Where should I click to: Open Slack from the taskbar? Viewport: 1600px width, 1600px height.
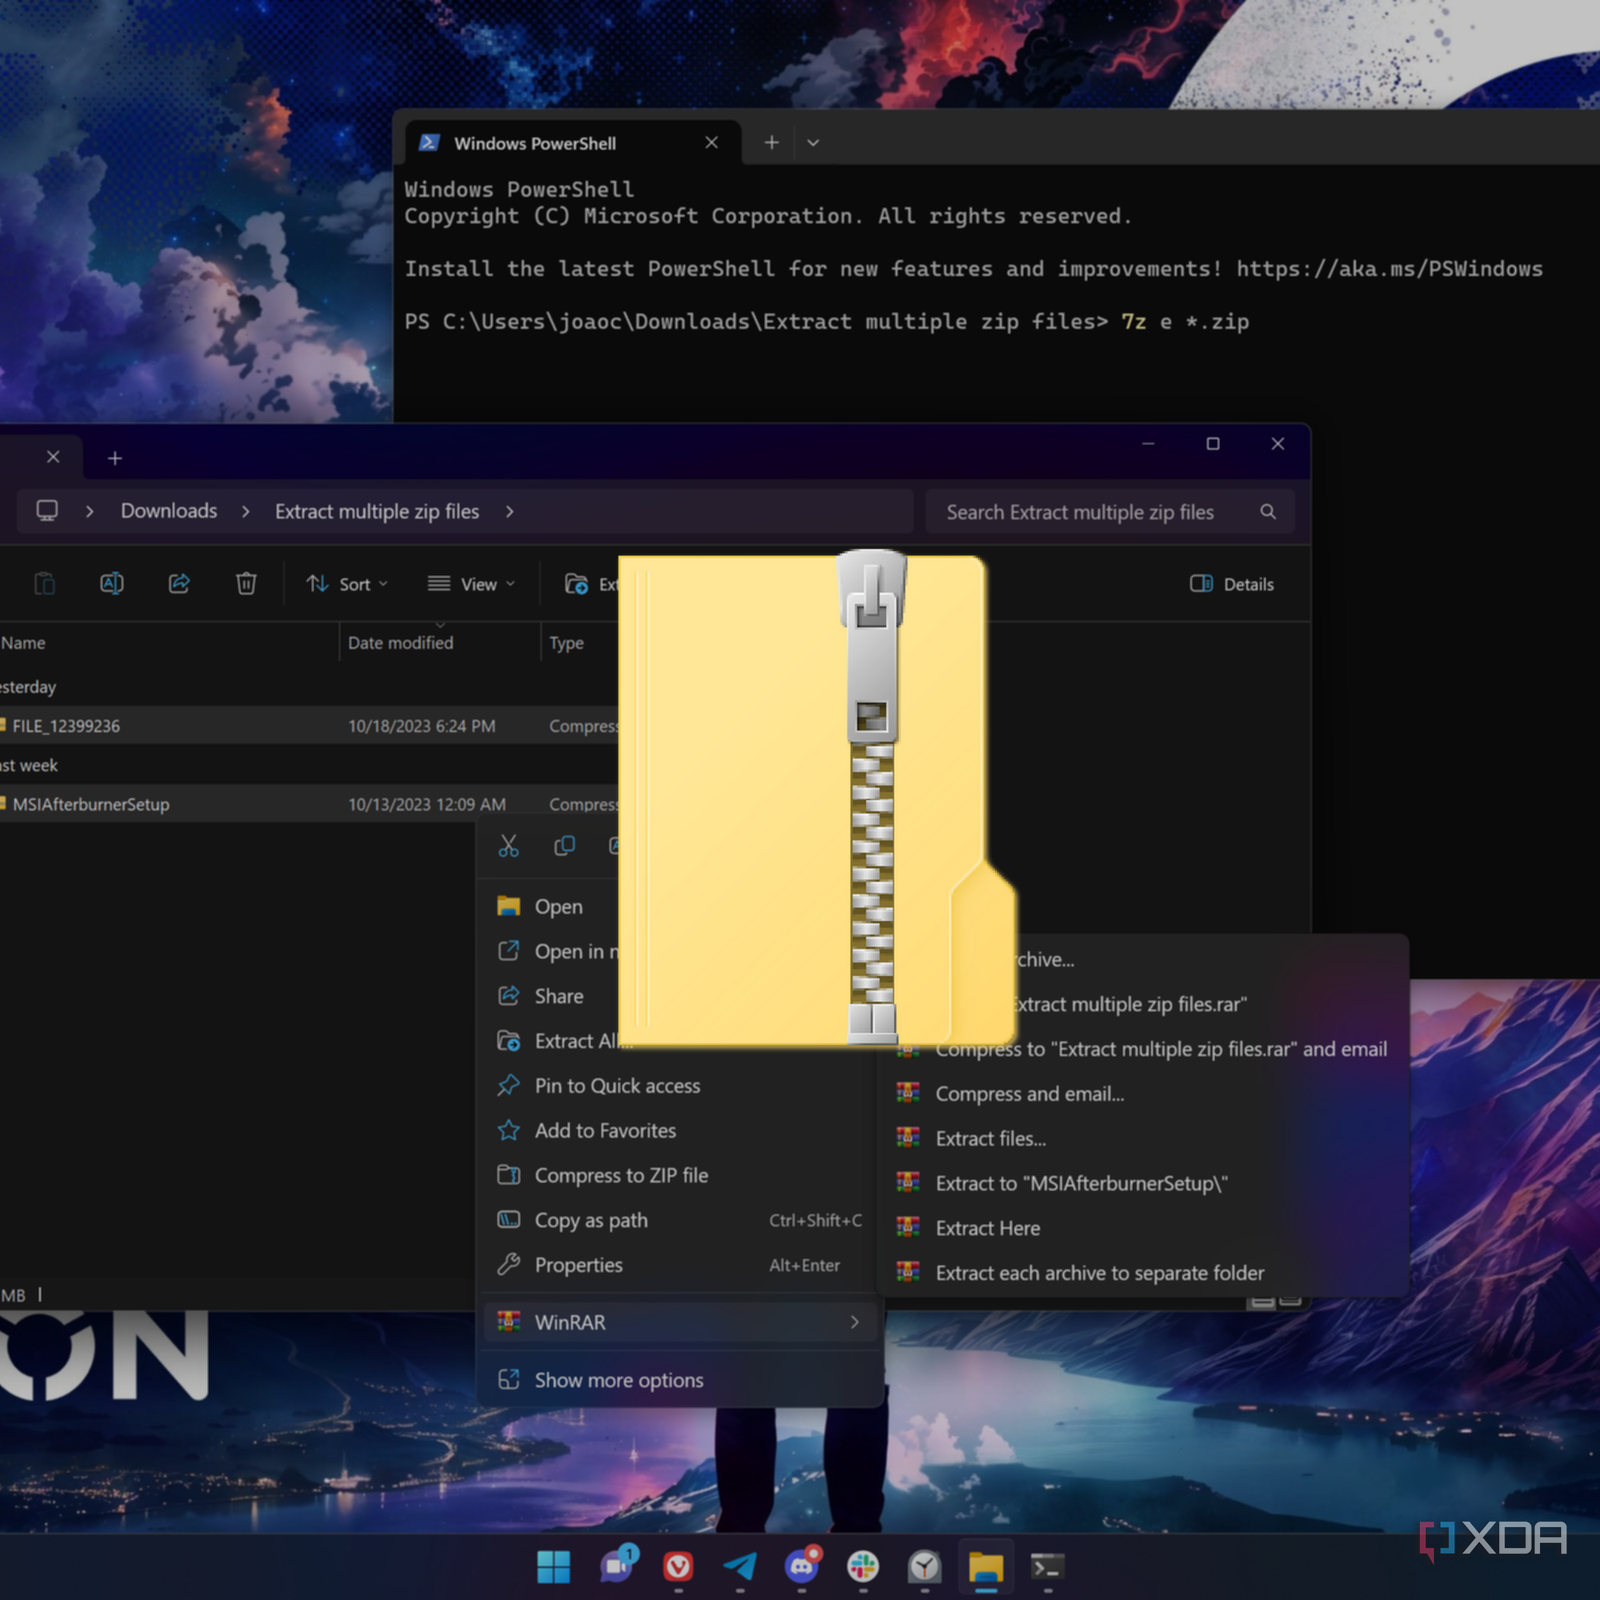pos(863,1566)
